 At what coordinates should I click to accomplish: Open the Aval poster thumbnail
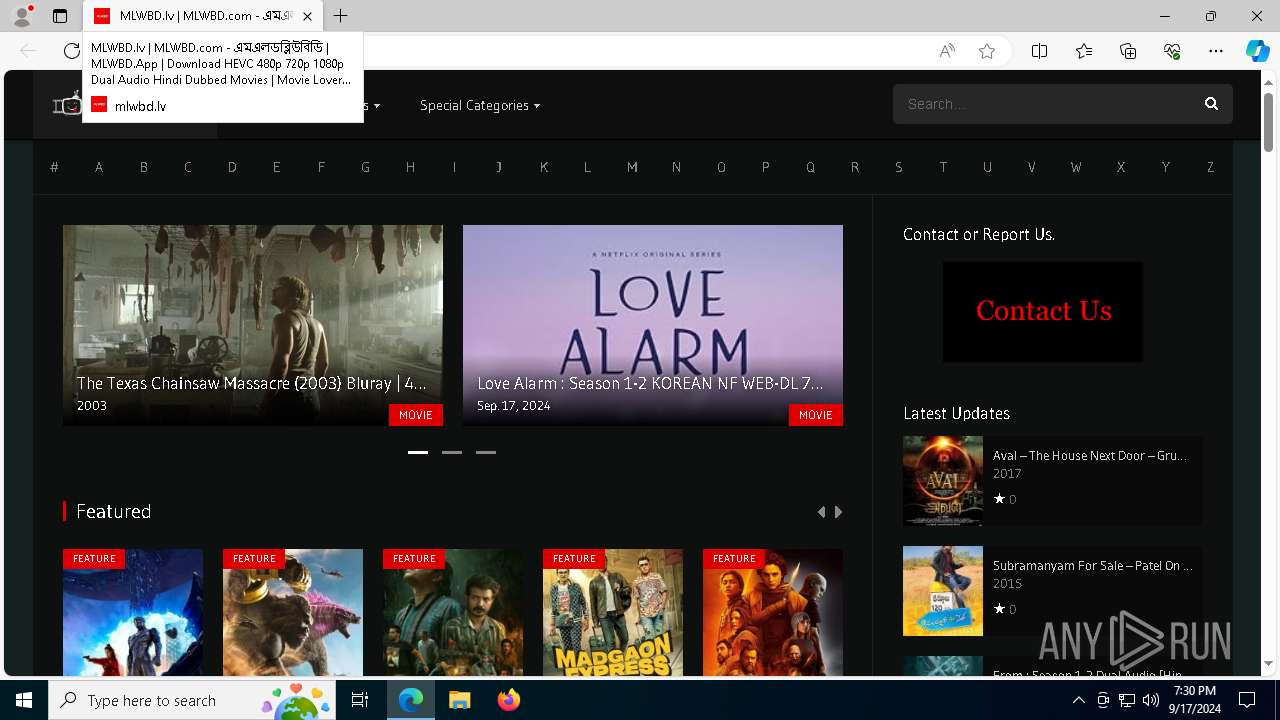tap(943, 481)
